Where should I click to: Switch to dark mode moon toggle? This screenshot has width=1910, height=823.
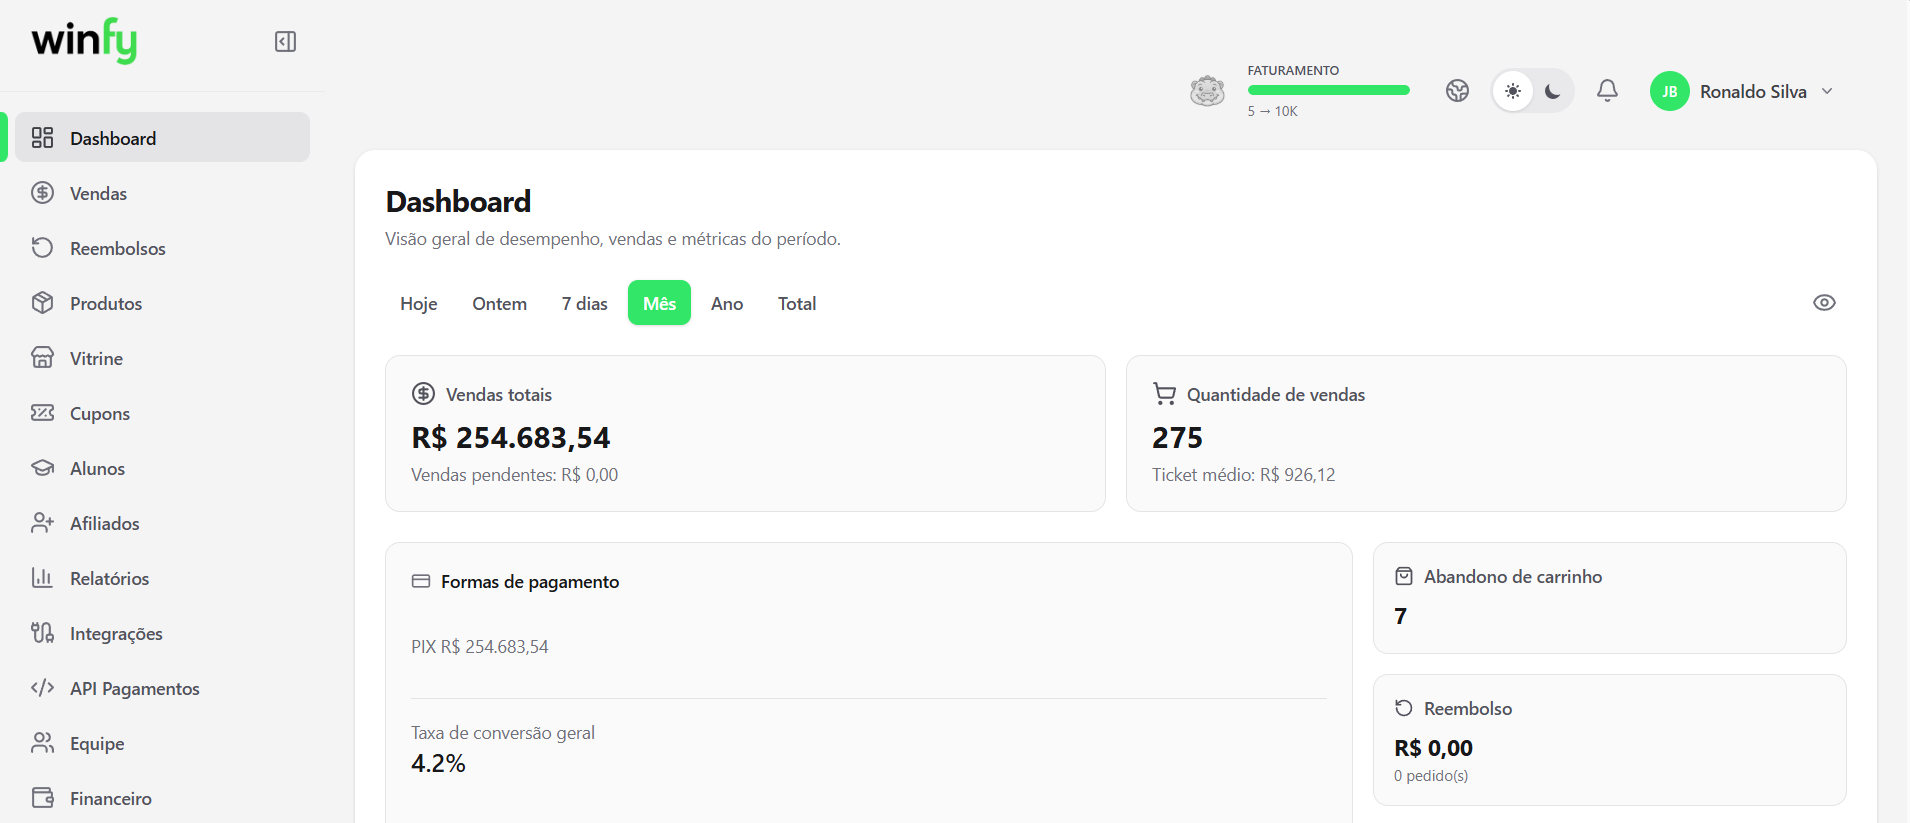1552,91
